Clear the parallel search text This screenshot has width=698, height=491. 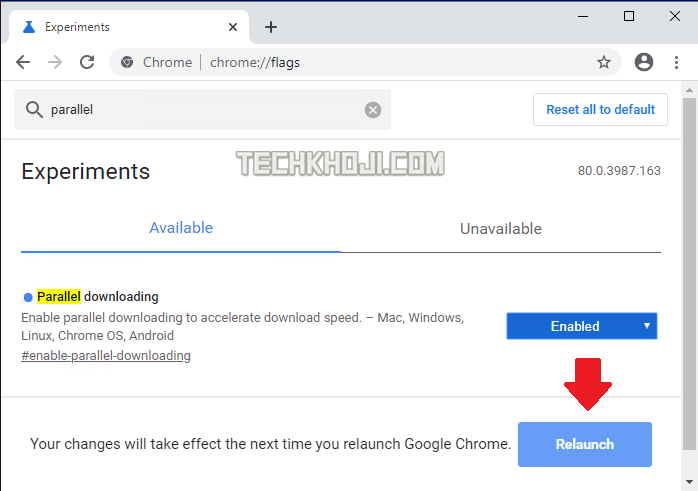(x=373, y=110)
